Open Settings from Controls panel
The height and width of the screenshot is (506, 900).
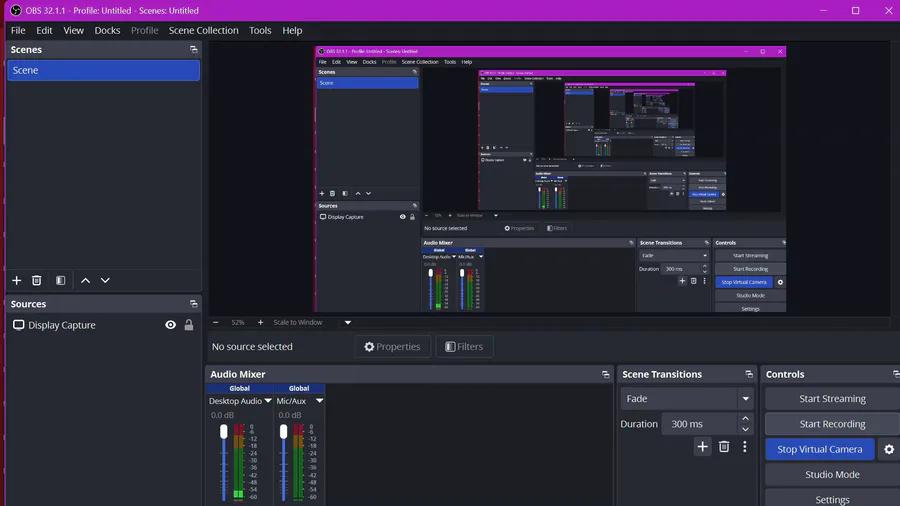(x=832, y=499)
